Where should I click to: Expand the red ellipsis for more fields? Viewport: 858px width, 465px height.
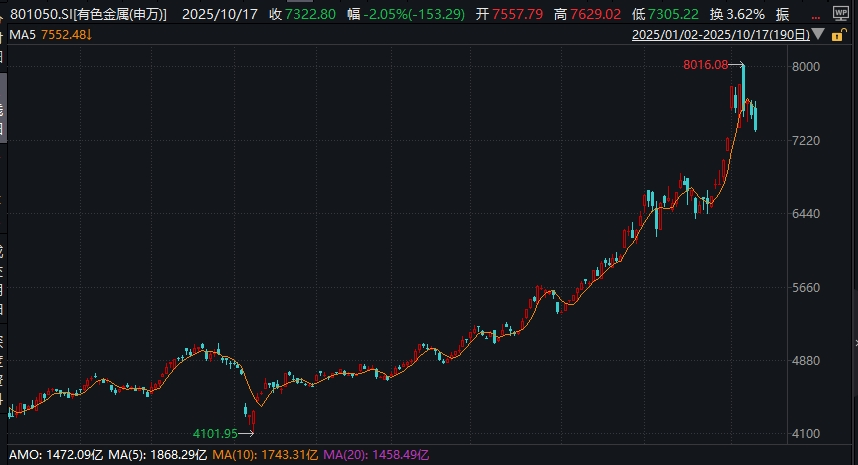tap(814, 15)
